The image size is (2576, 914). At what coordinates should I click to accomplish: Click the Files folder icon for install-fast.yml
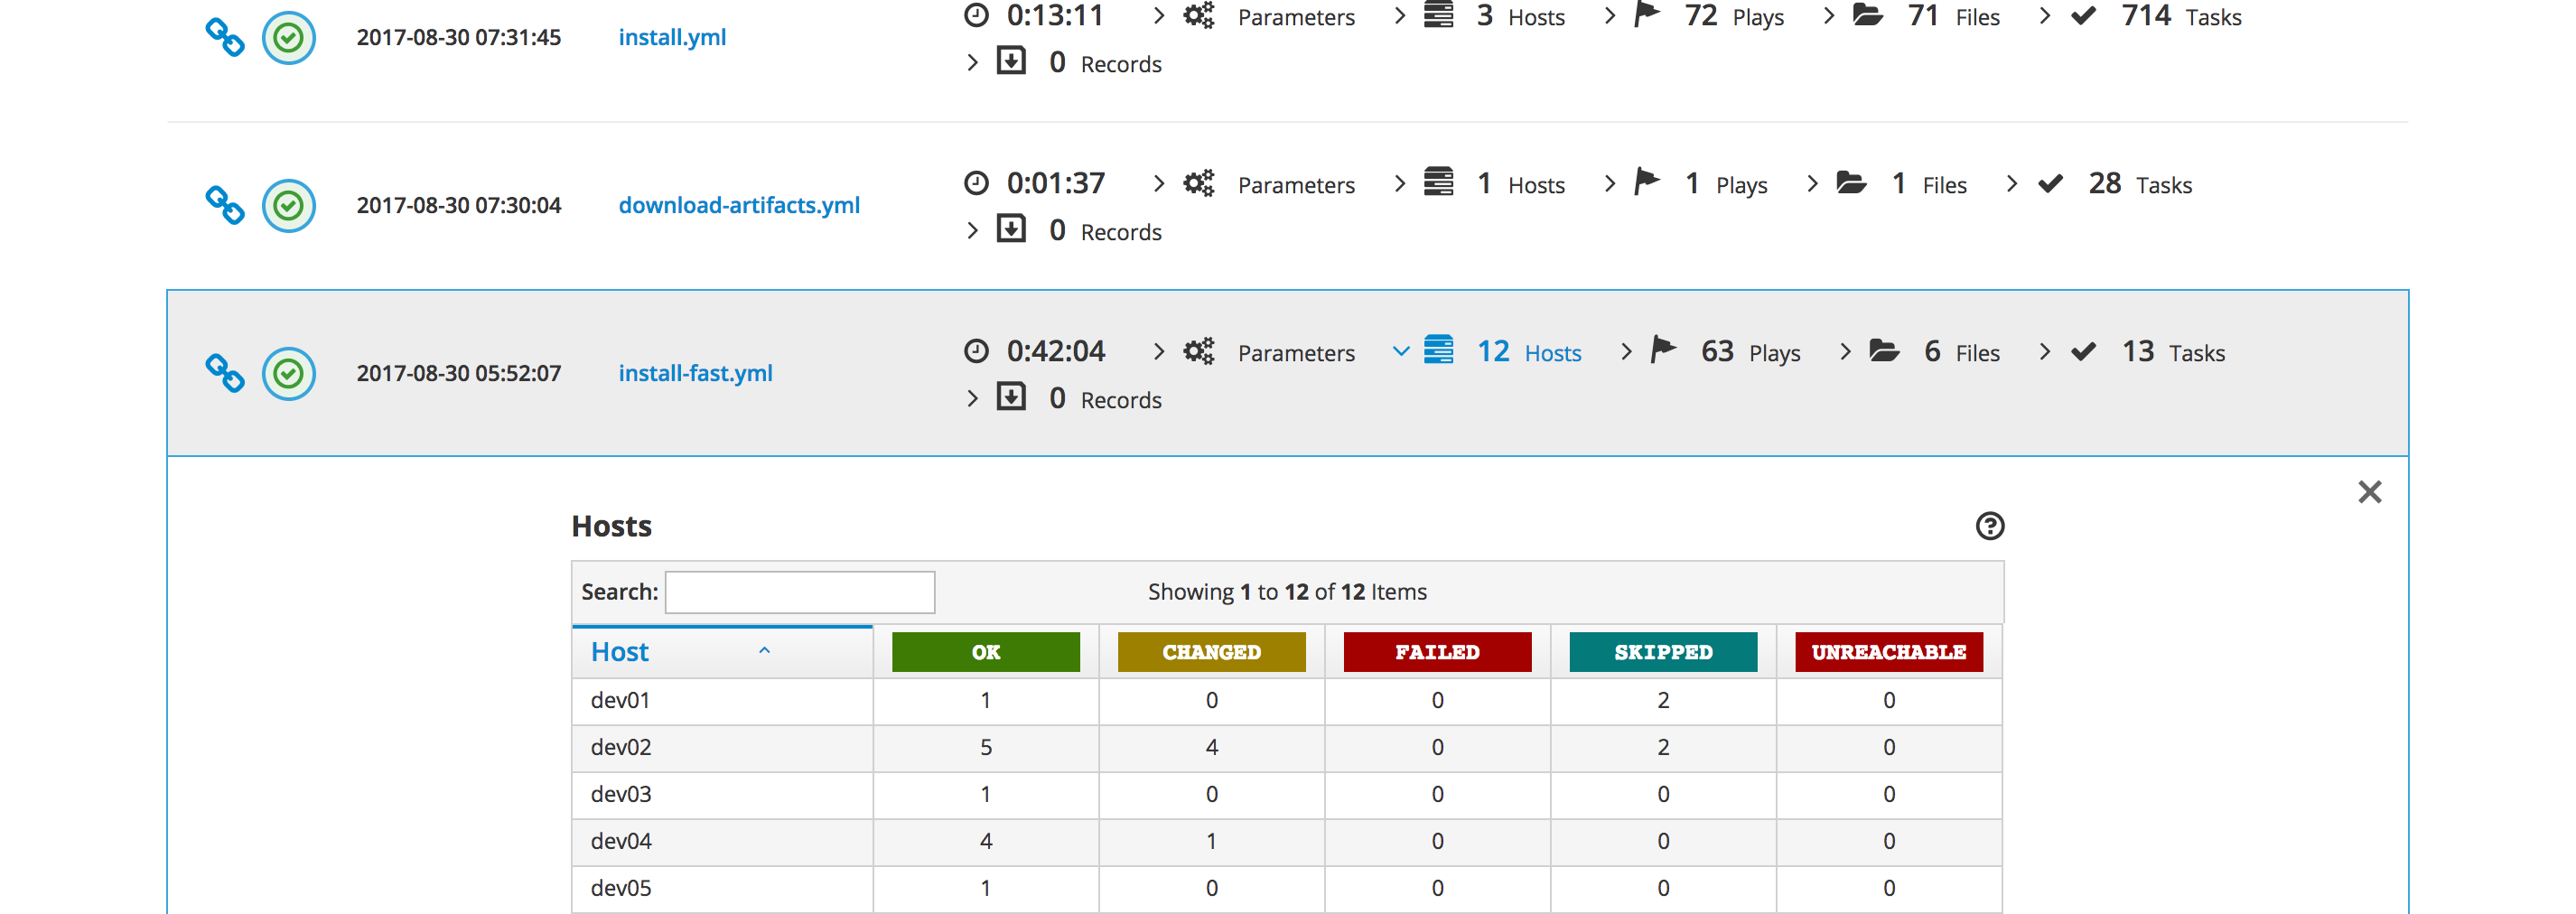pyautogui.click(x=1886, y=351)
